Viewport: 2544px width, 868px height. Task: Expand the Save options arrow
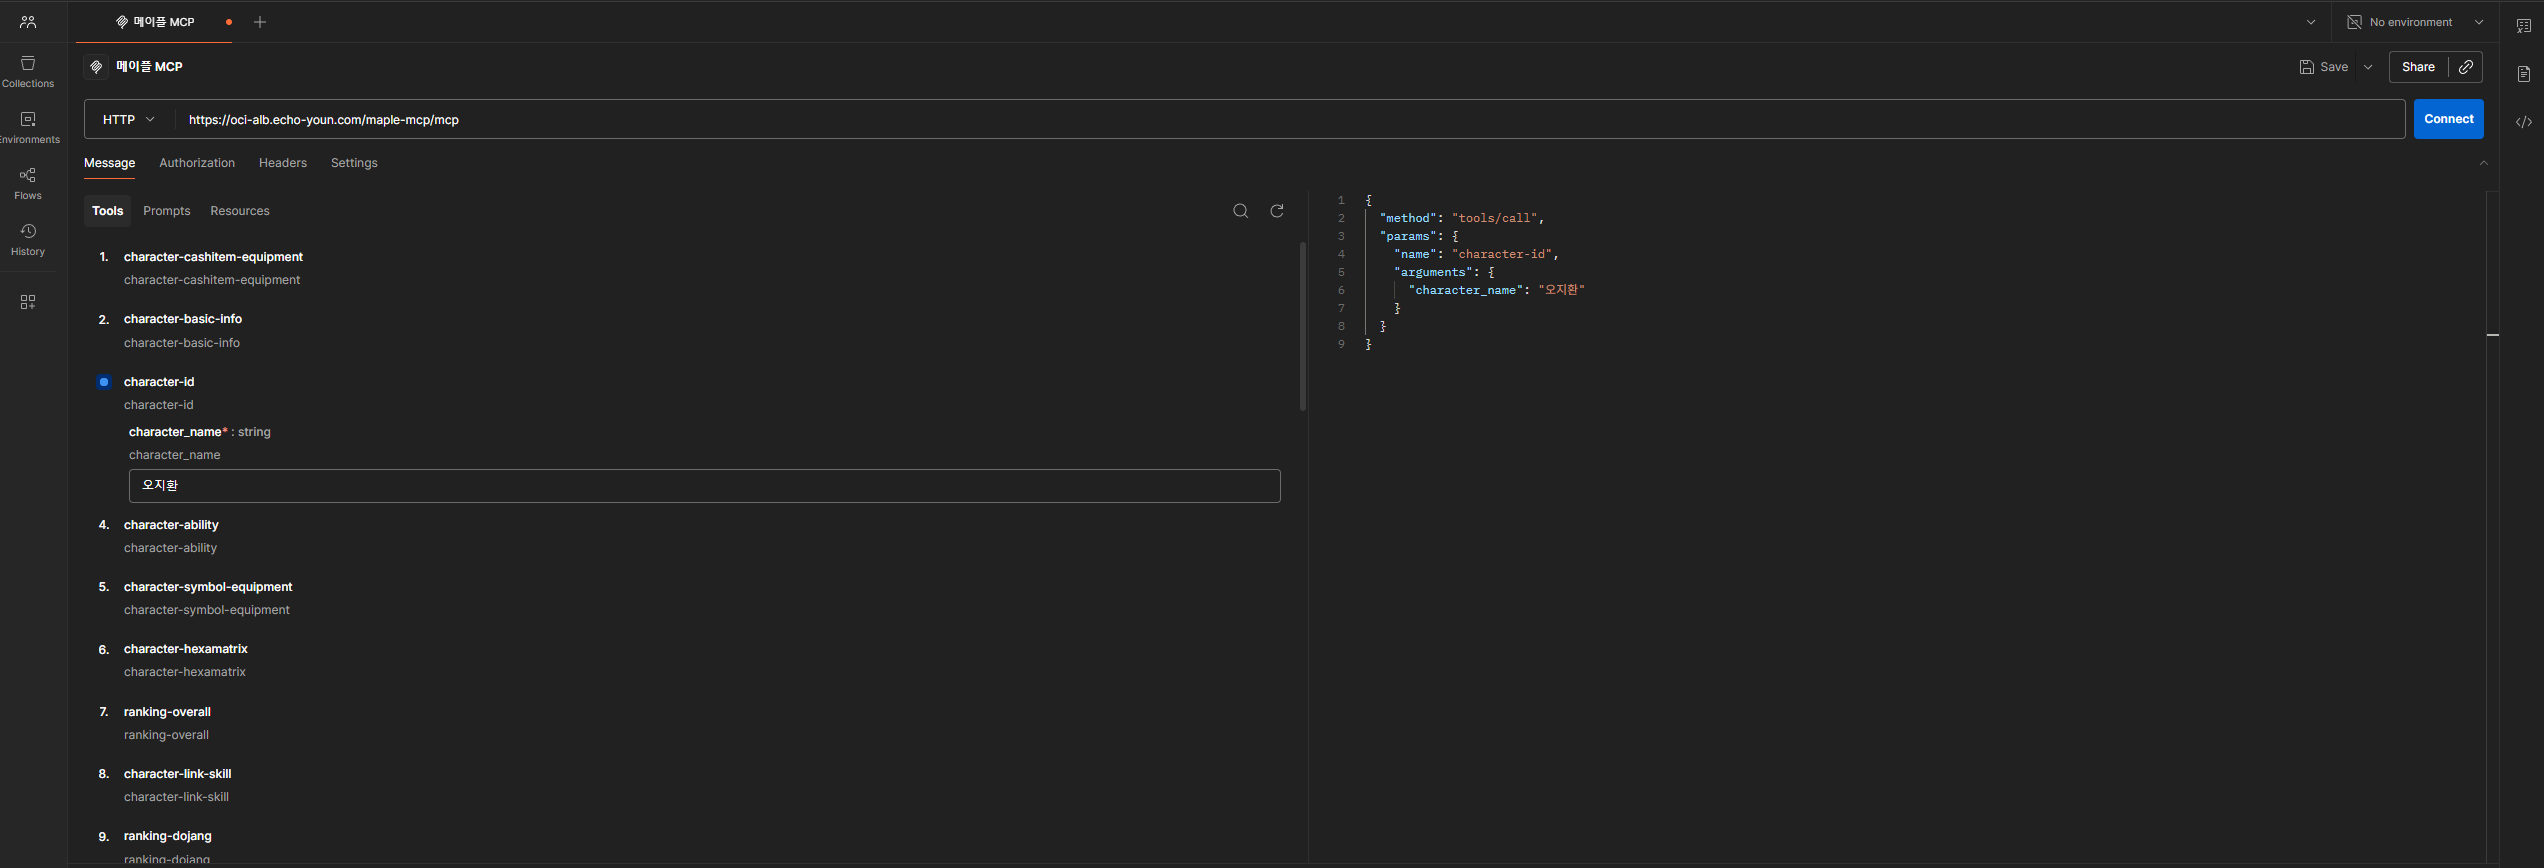click(2368, 67)
